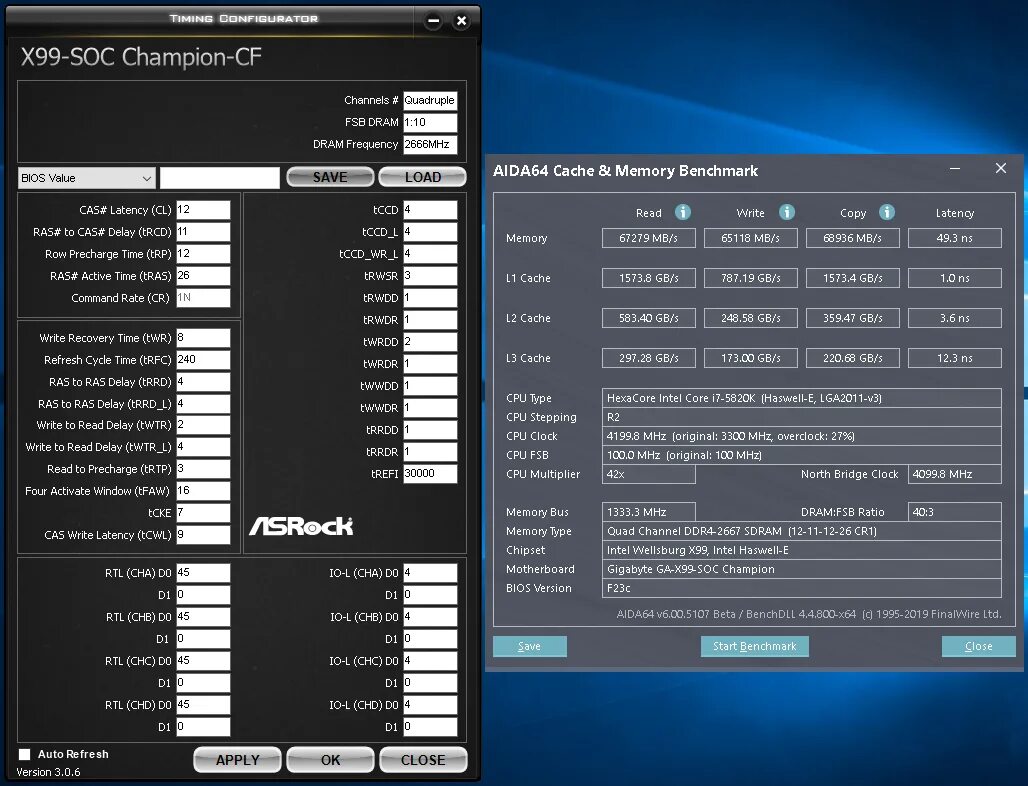Click the L2 Cache Write value 248.58 GB/s
Image resolution: width=1028 pixels, height=786 pixels.
[x=751, y=318]
